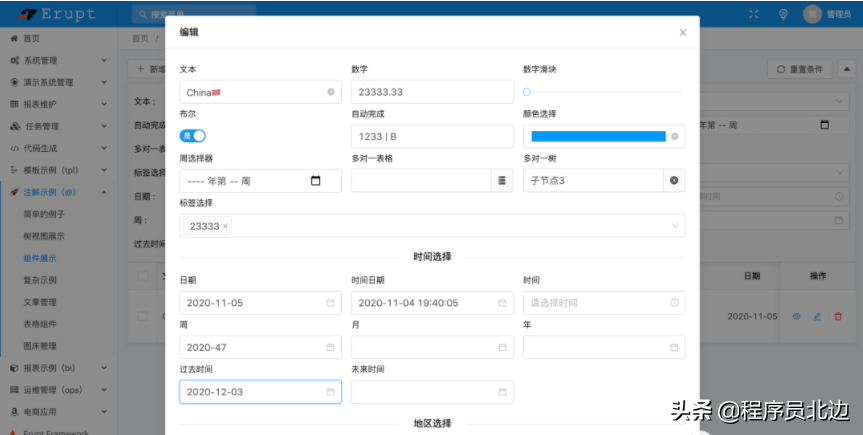
Task: Click the 数字滑块 slider handle
Action: click(527, 92)
